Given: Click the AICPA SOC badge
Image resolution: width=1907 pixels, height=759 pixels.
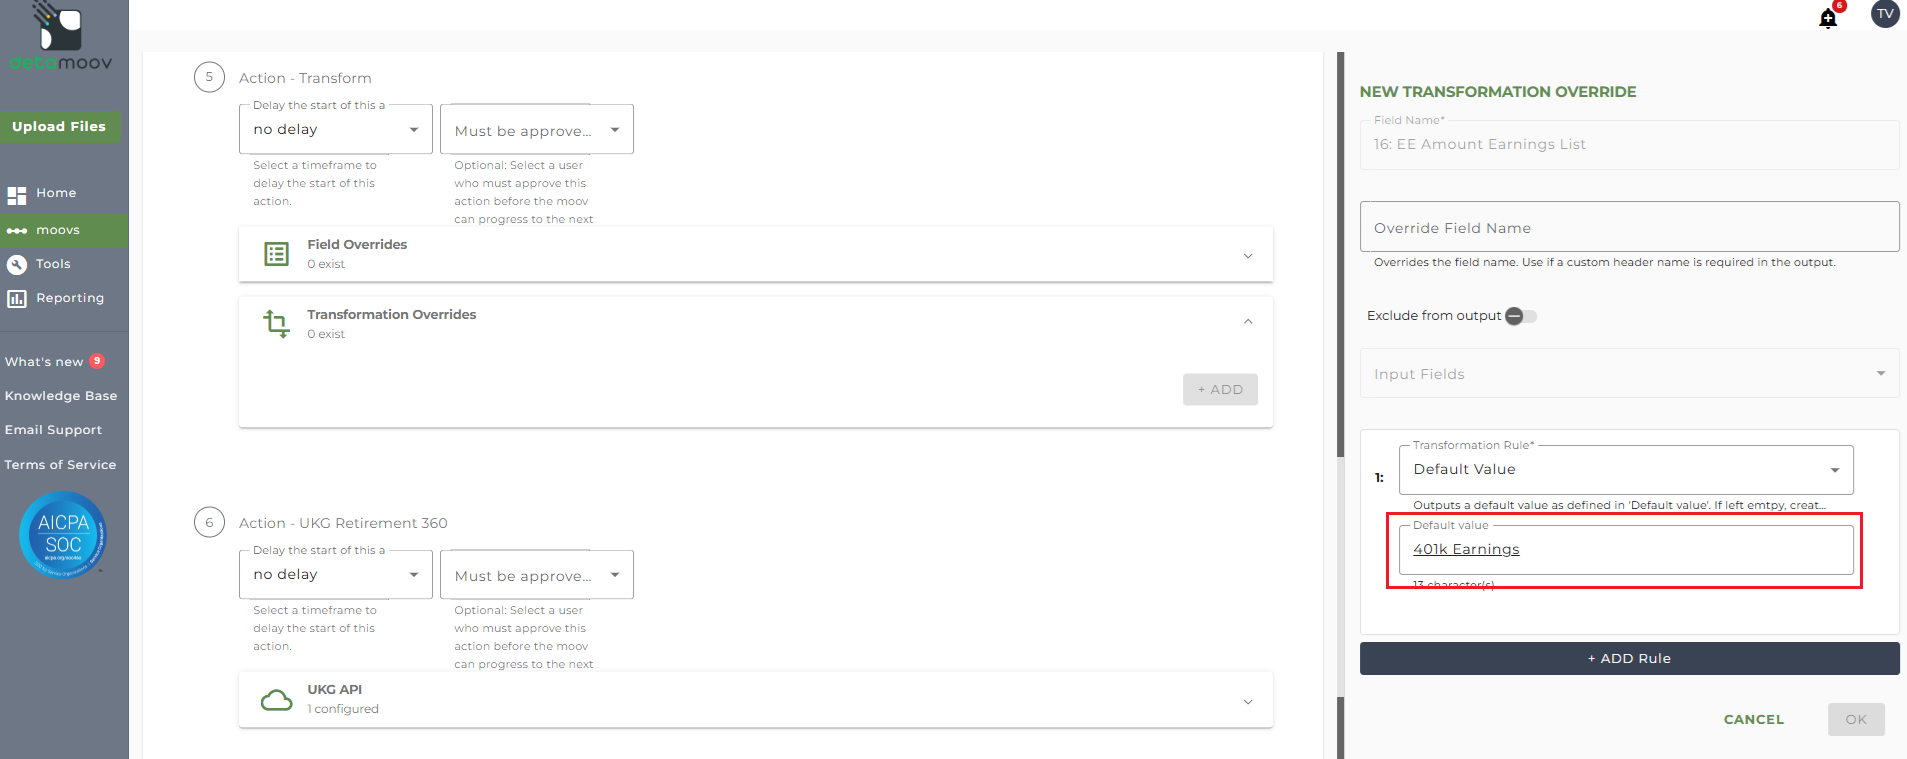Looking at the screenshot, I should tap(63, 535).
